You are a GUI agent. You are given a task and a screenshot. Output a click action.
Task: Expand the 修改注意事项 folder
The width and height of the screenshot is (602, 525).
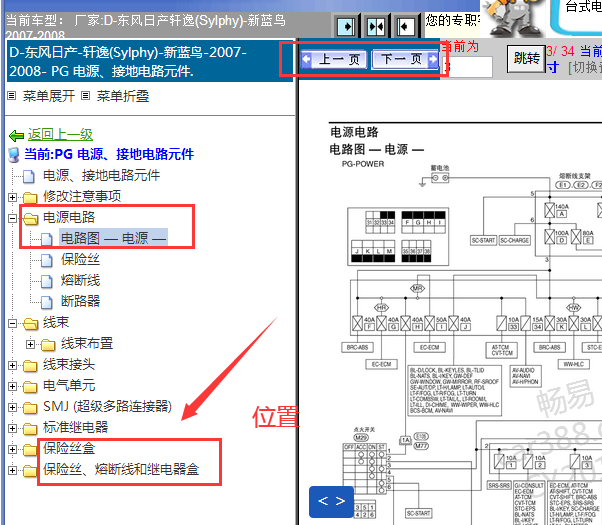coord(12,197)
